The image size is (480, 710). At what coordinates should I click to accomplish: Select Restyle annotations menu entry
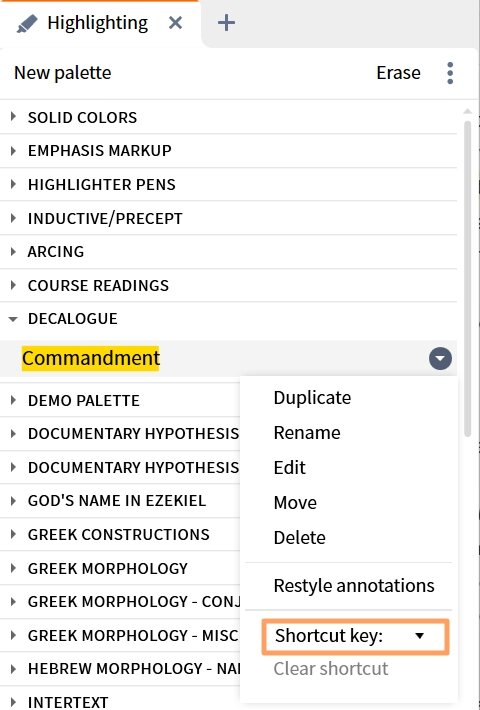354,586
